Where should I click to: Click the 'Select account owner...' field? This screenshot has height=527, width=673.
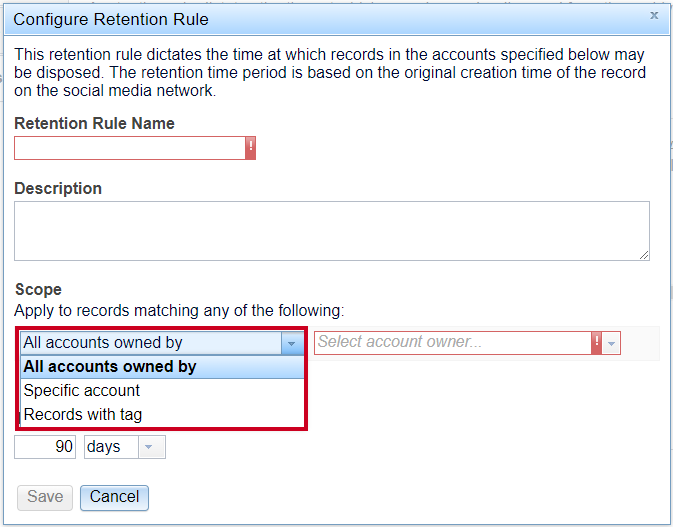click(453, 343)
